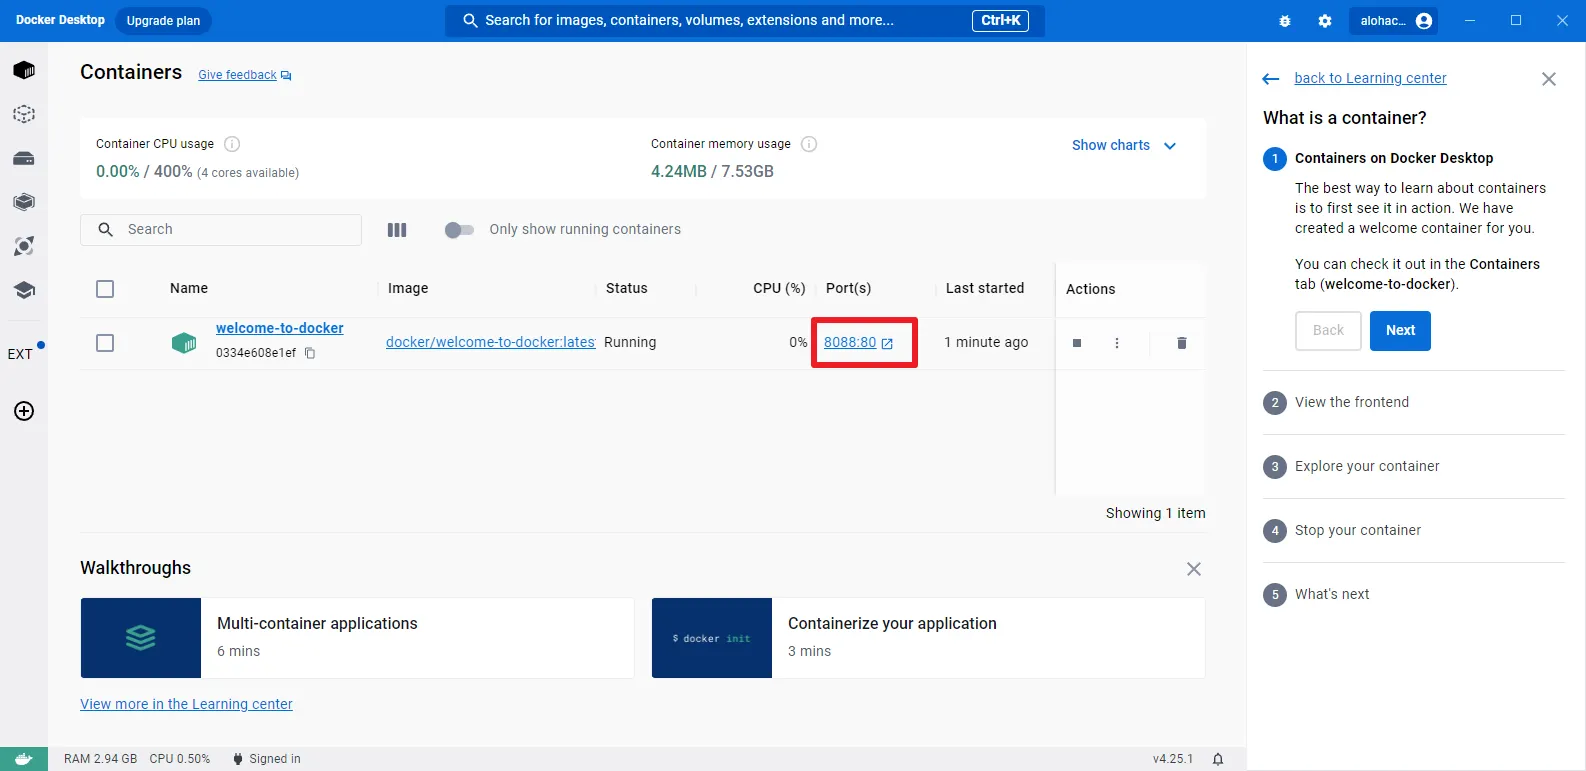1586x771 pixels.
Task: Expand Show charts
Action: click(1124, 145)
